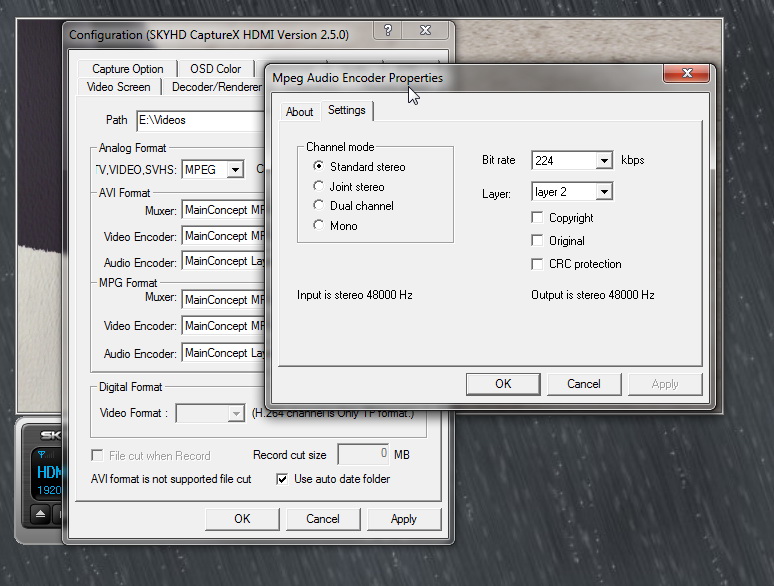Switch to the About tab
This screenshot has height=586, width=774.
click(x=299, y=112)
